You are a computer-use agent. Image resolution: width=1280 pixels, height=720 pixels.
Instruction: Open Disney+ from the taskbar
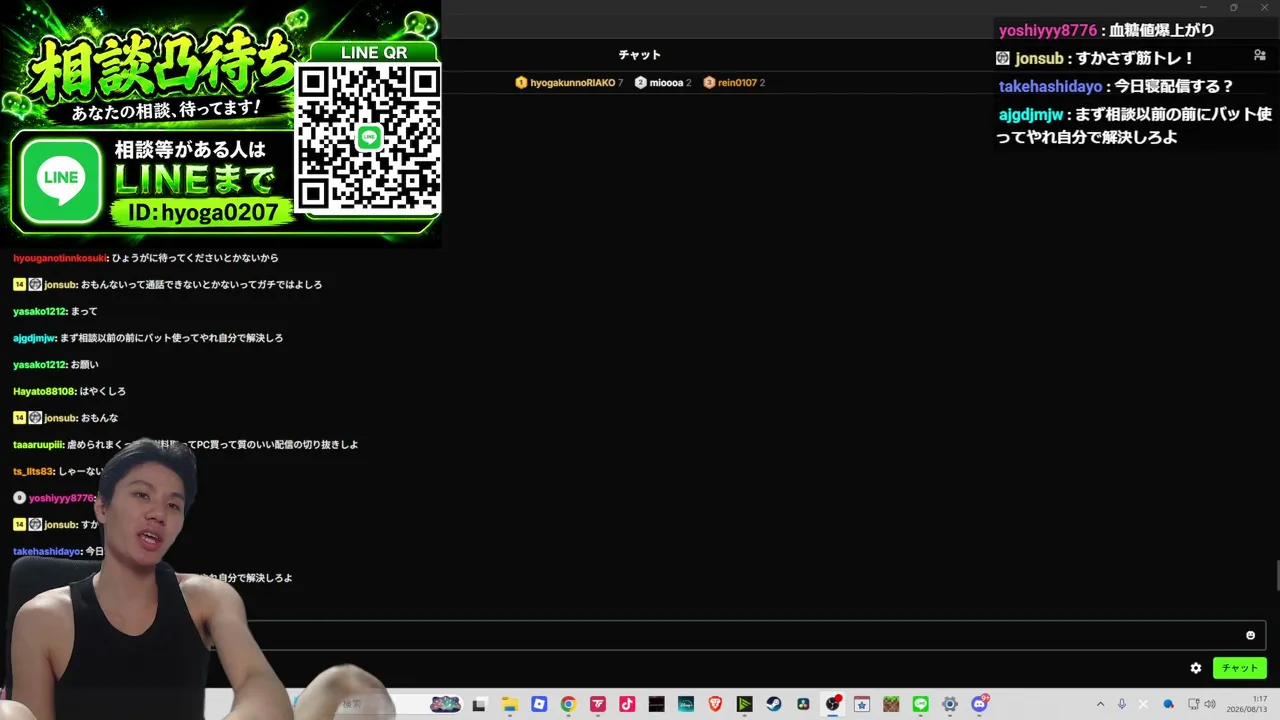coord(686,704)
